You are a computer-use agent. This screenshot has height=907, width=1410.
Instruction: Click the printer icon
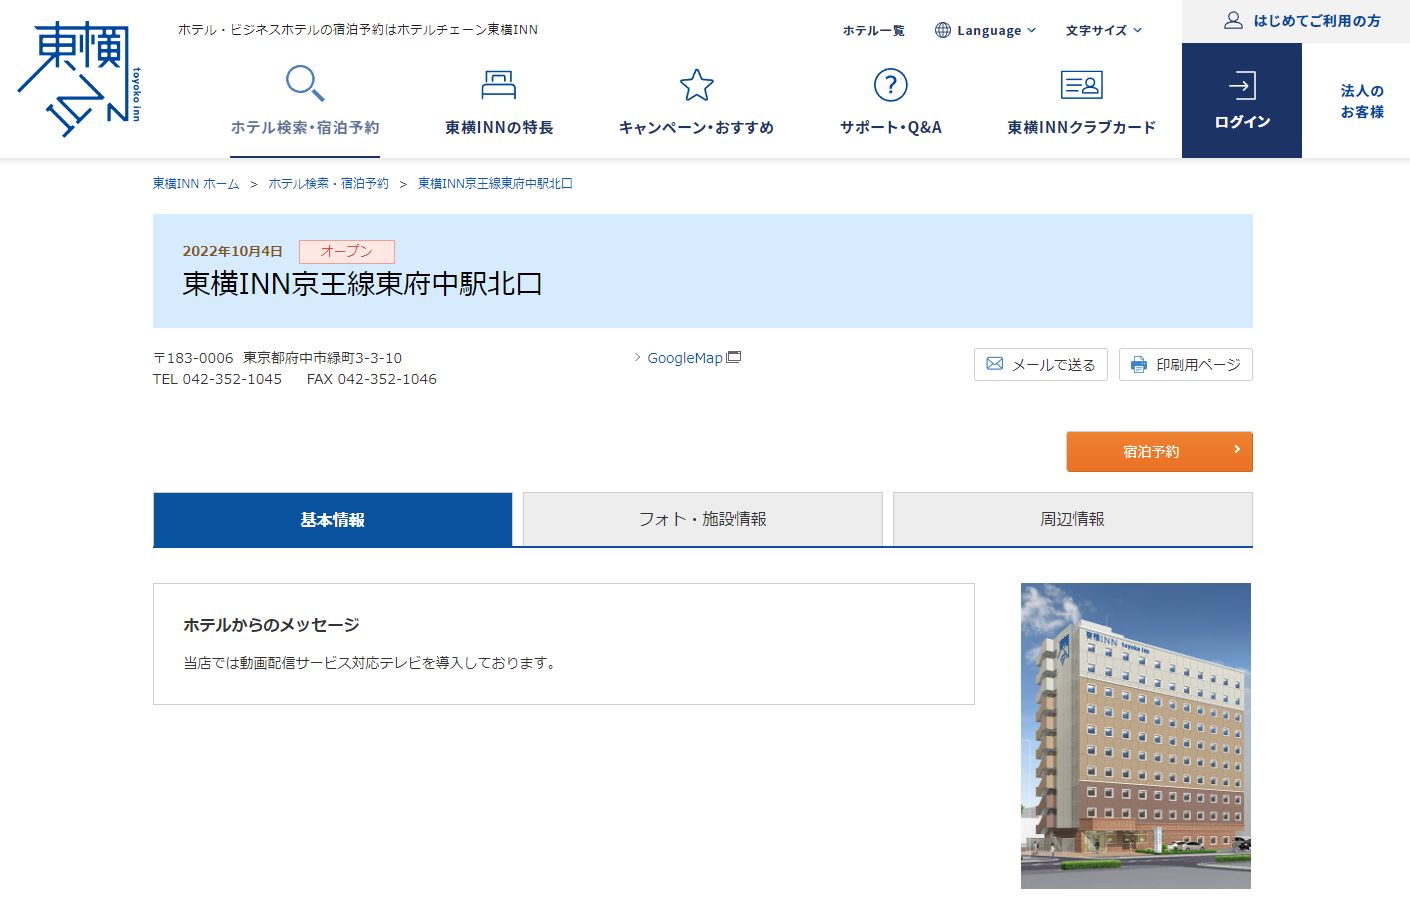click(x=1138, y=364)
